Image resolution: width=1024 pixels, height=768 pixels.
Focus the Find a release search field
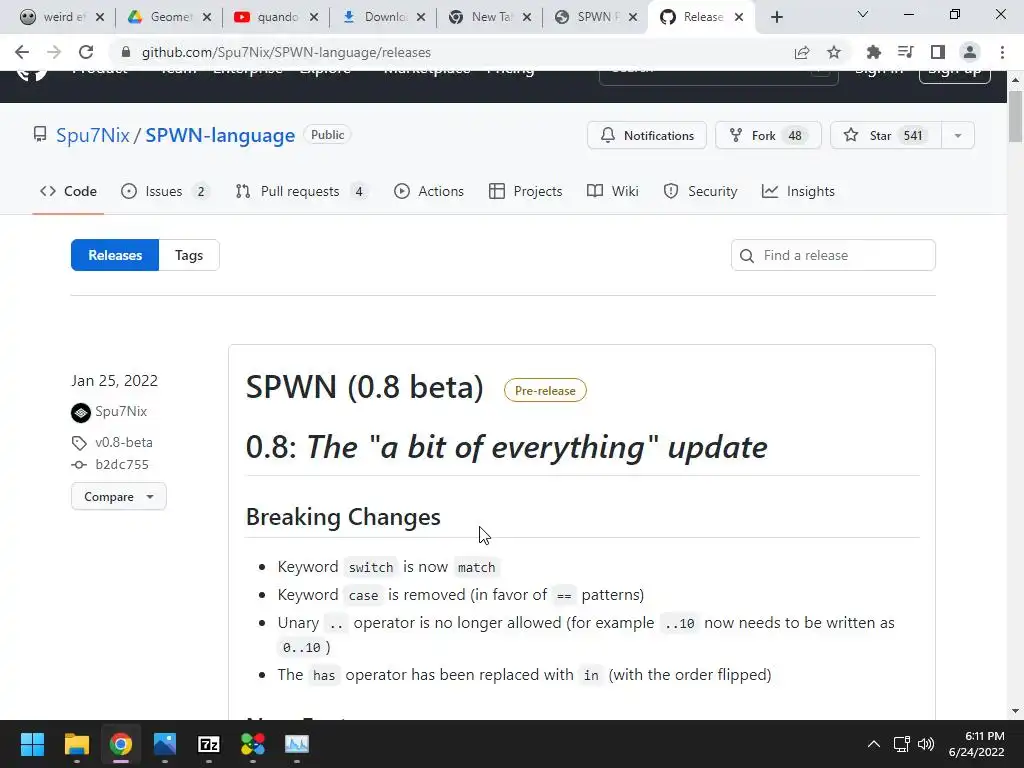833,255
